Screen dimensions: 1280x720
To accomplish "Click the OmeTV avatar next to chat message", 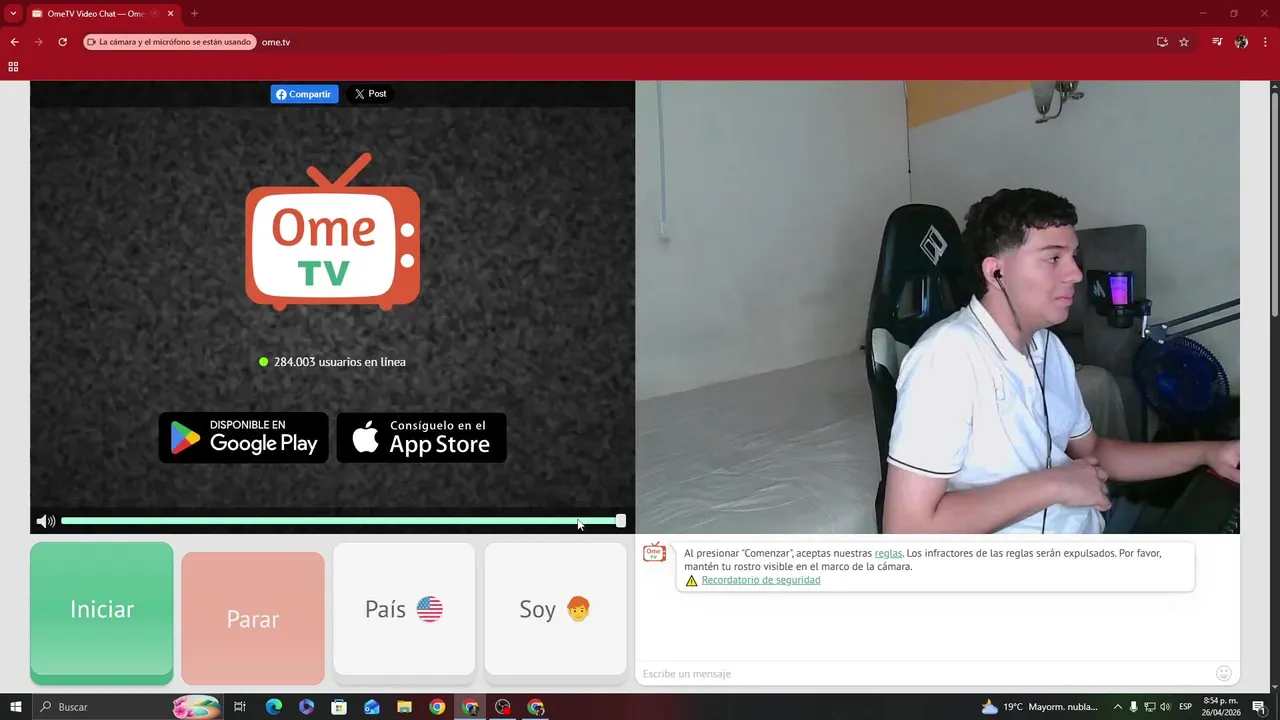I will pos(655,552).
